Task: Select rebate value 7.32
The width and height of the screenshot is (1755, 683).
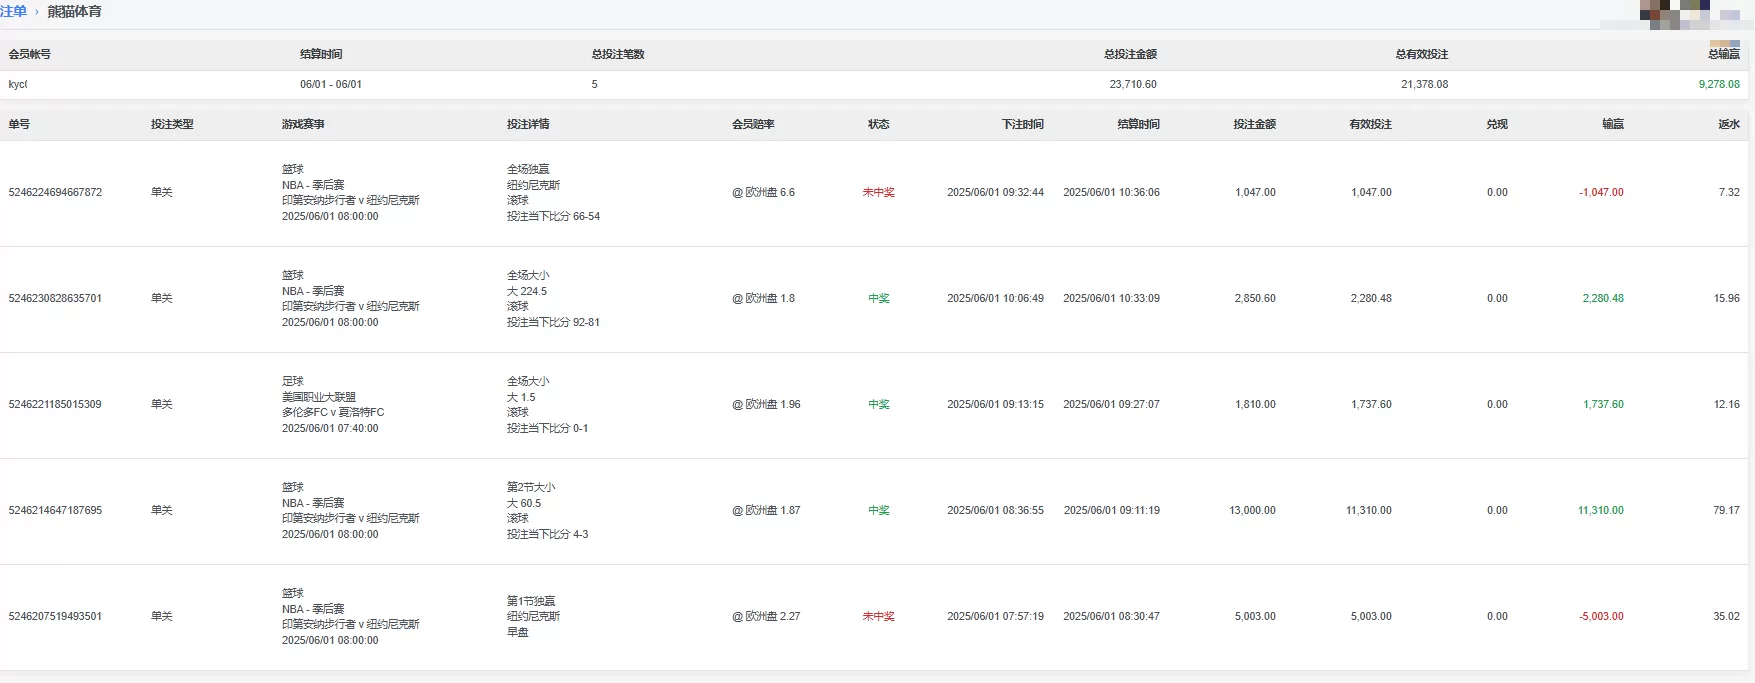Action: pyautogui.click(x=1729, y=192)
